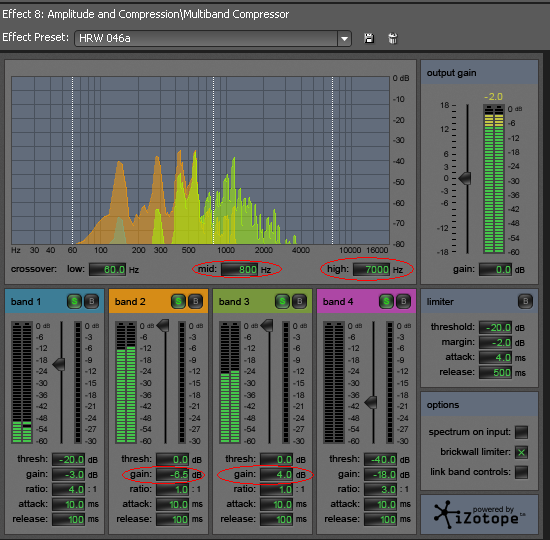
Task: Bypass band 1 with its B button
Action: click(92, 301)
